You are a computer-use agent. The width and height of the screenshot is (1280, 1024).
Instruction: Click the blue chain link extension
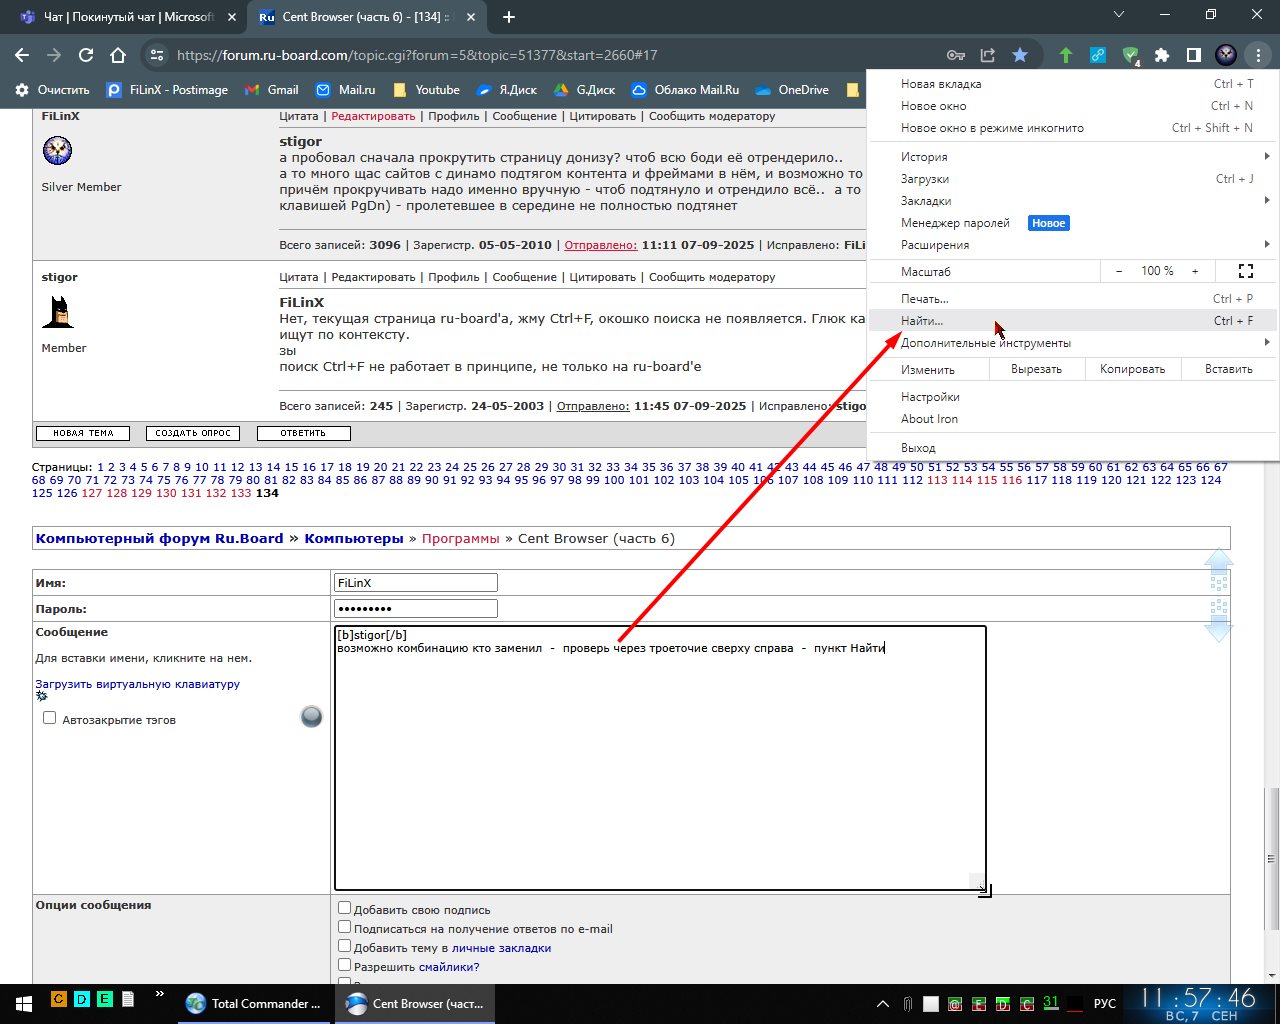(x=1098, y=55)
